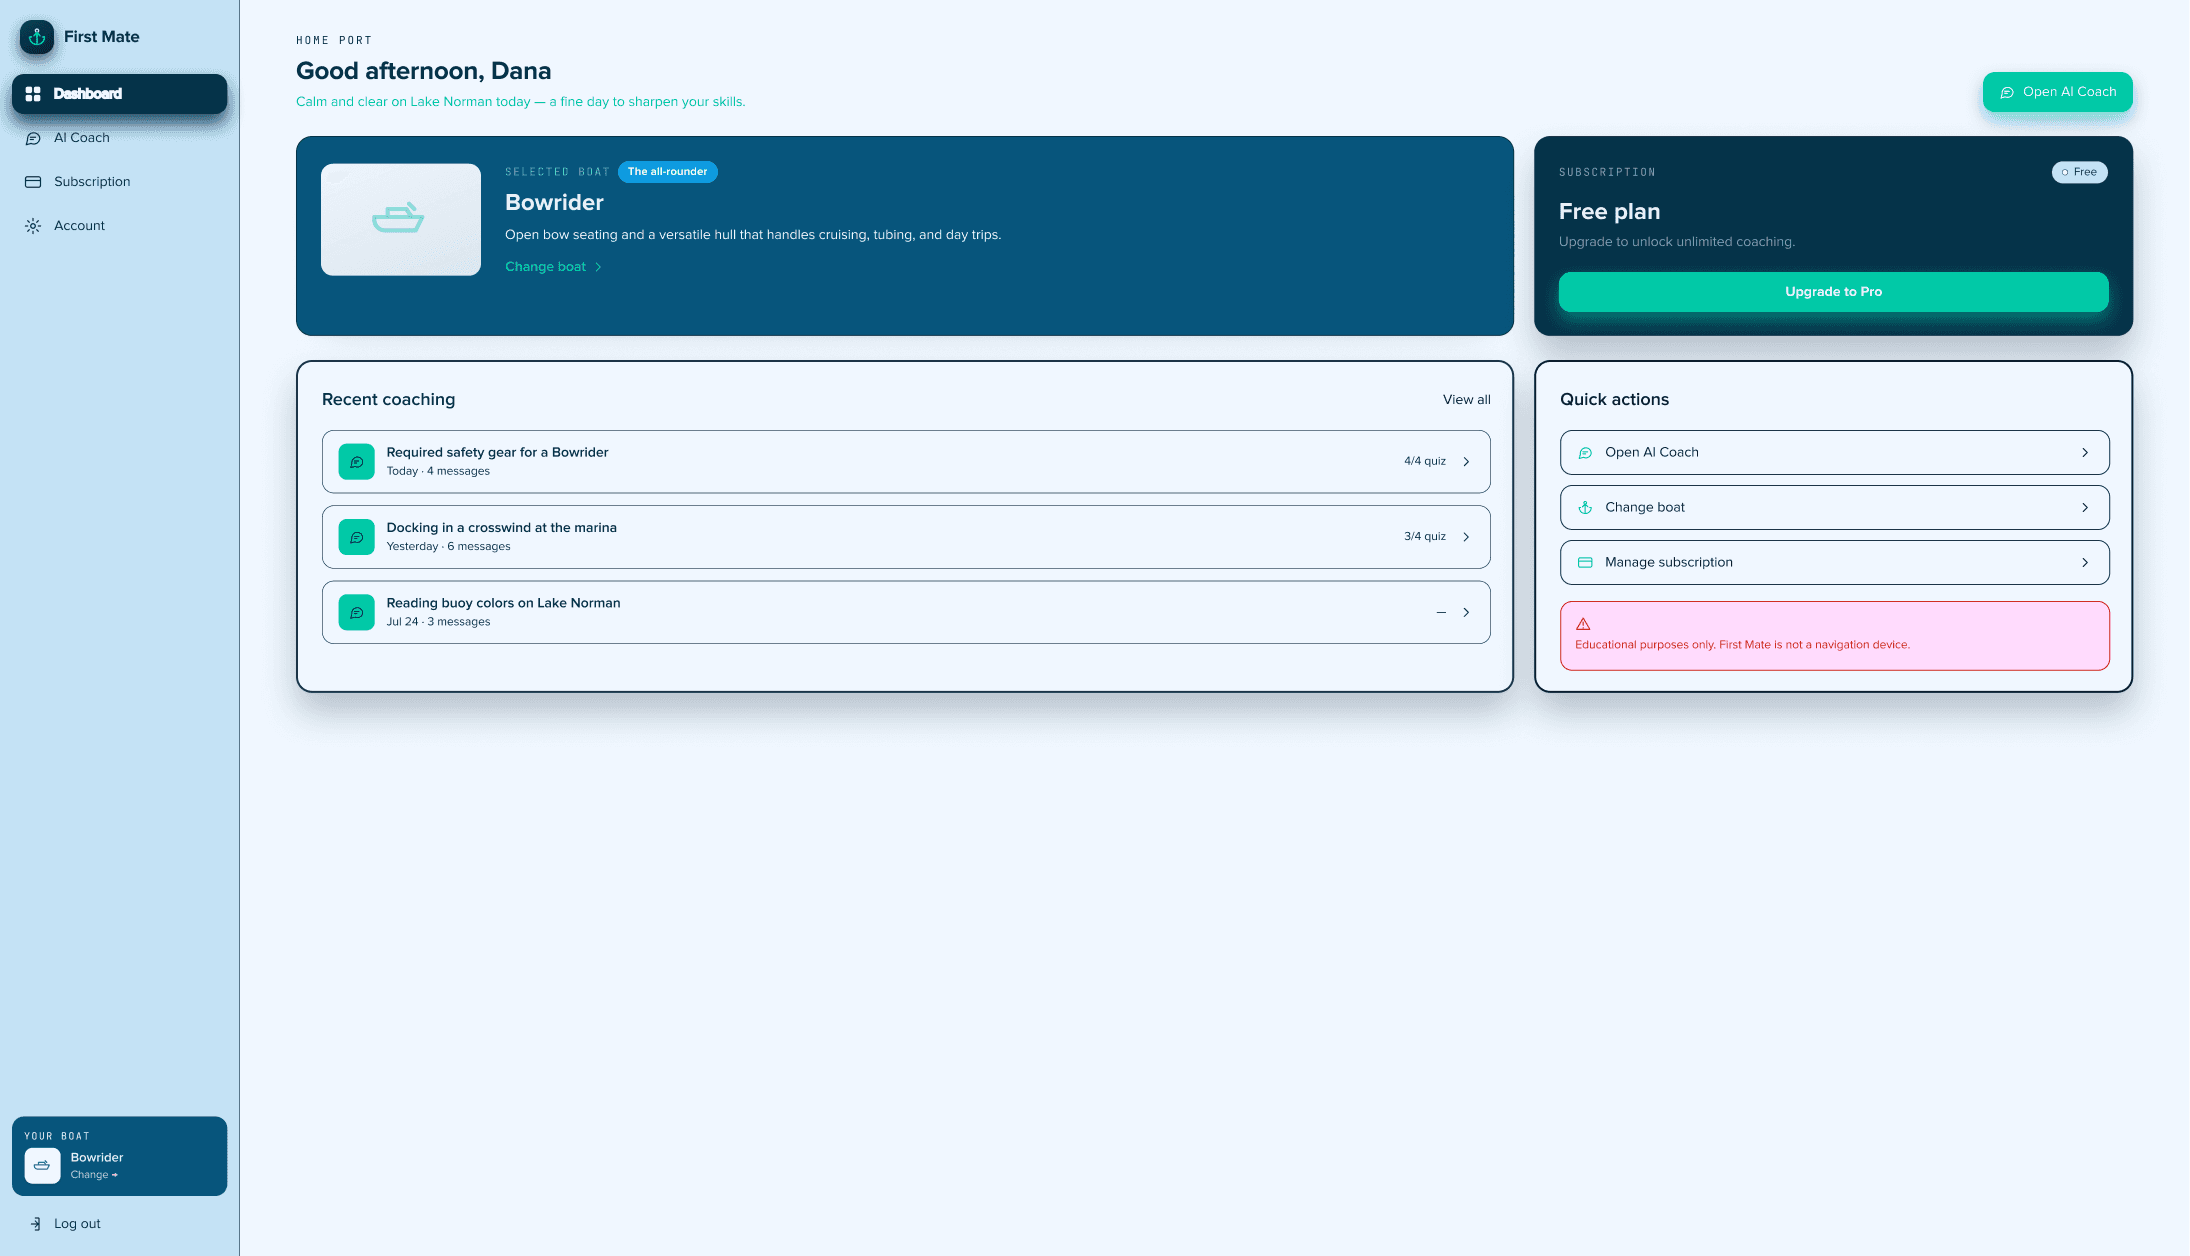Click the Good afternoon, Dana heading
The width and height of the screenshot is (2190, 1256).
point(423,71)
